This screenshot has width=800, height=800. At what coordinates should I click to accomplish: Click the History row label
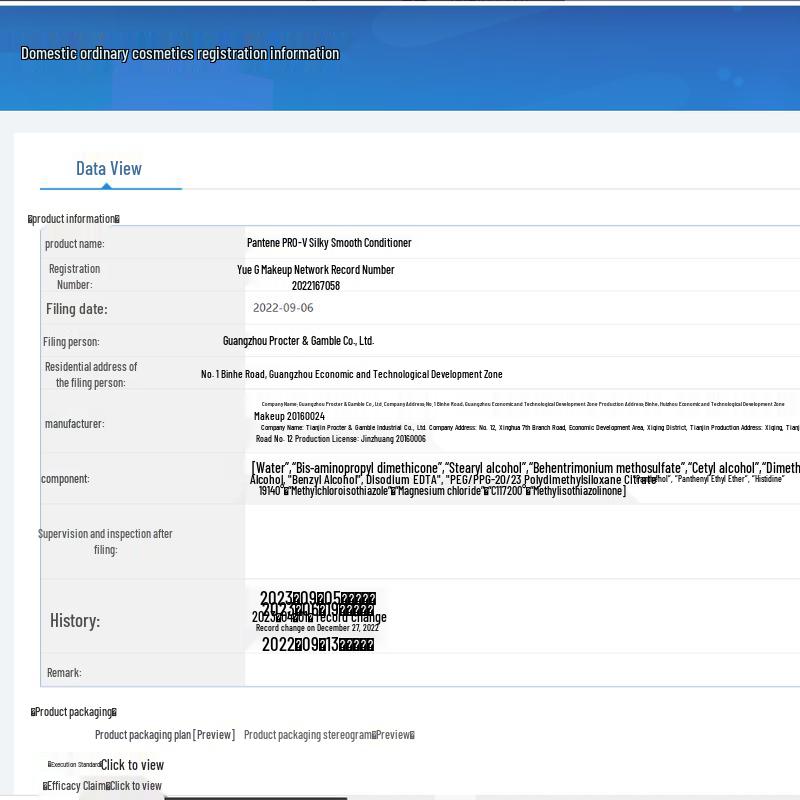point(75,621)
